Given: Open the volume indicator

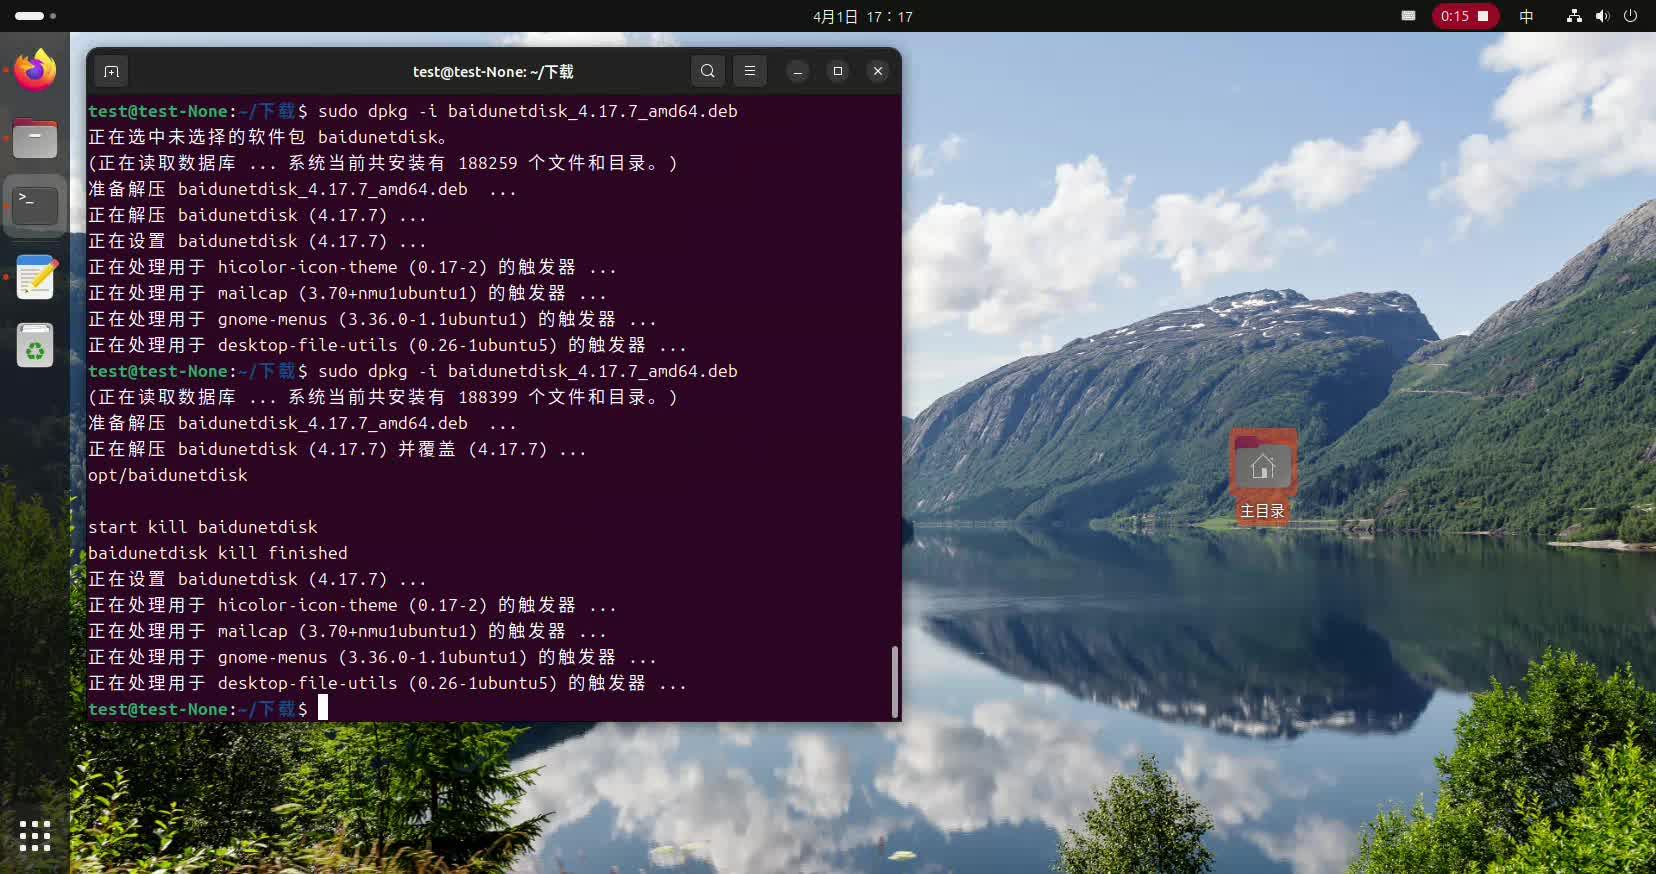Looking at the screenshot, I should pos(1602,16).
